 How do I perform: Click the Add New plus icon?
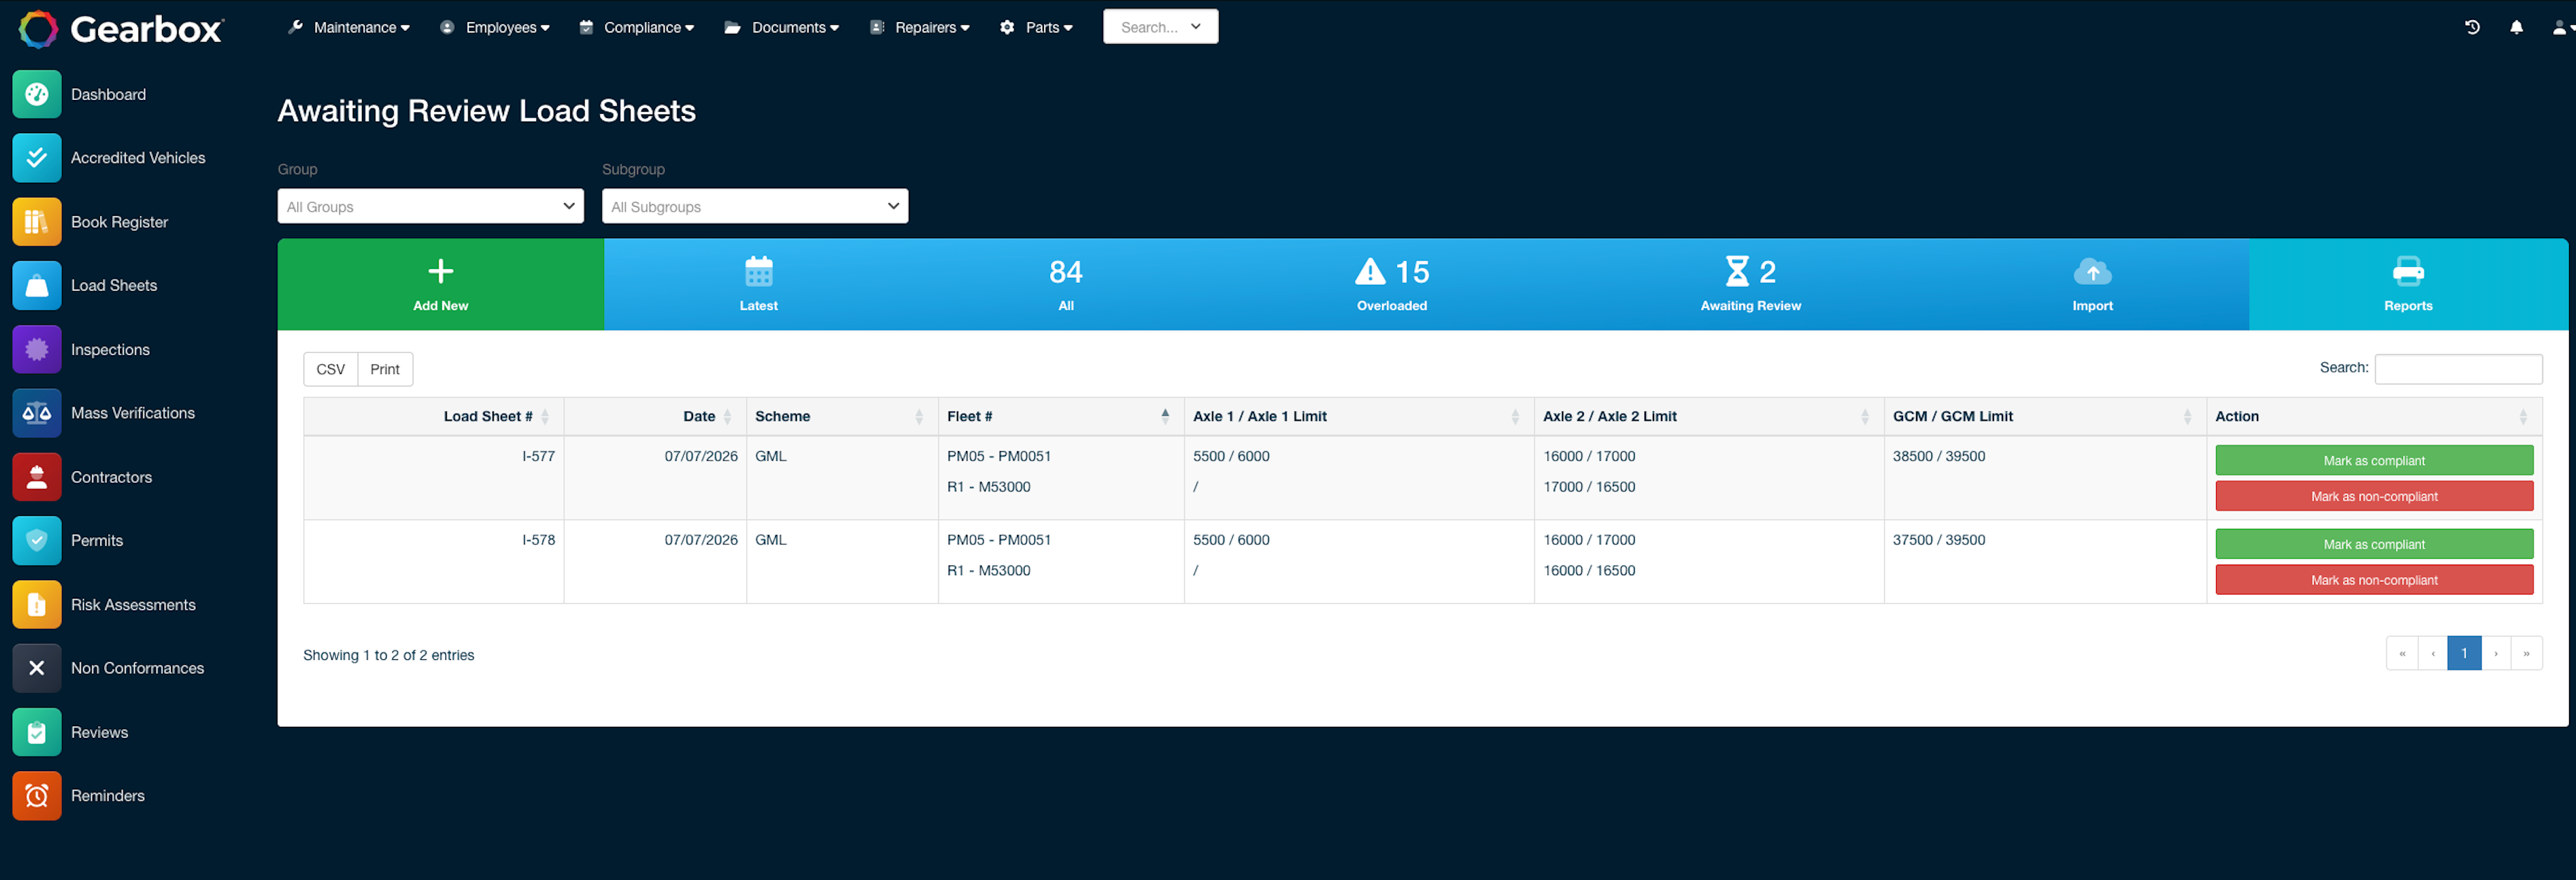[x=441, y=271]
